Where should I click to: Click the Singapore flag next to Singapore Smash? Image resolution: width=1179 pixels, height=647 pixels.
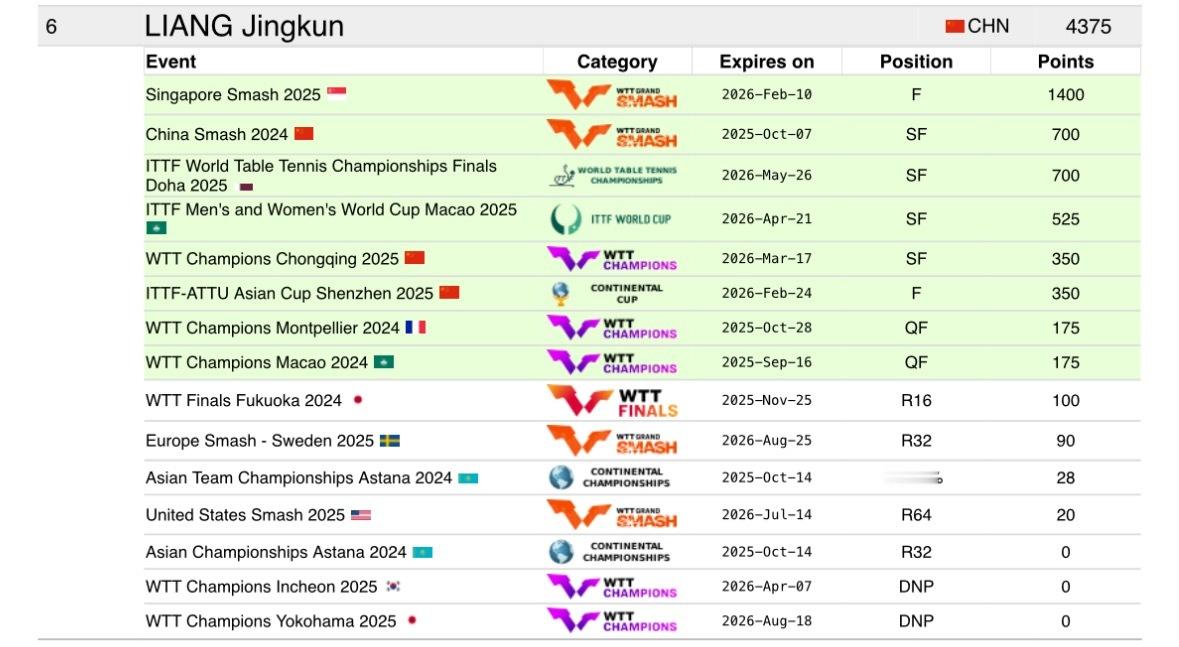336,93
